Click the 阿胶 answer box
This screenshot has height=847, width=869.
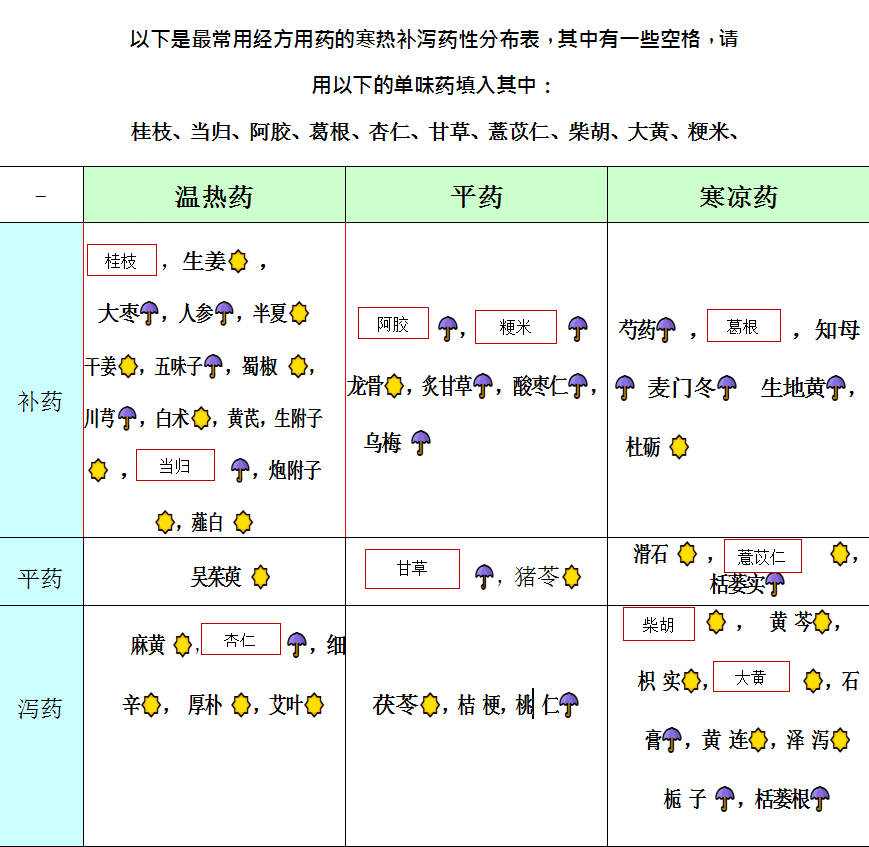pos(393,323)
